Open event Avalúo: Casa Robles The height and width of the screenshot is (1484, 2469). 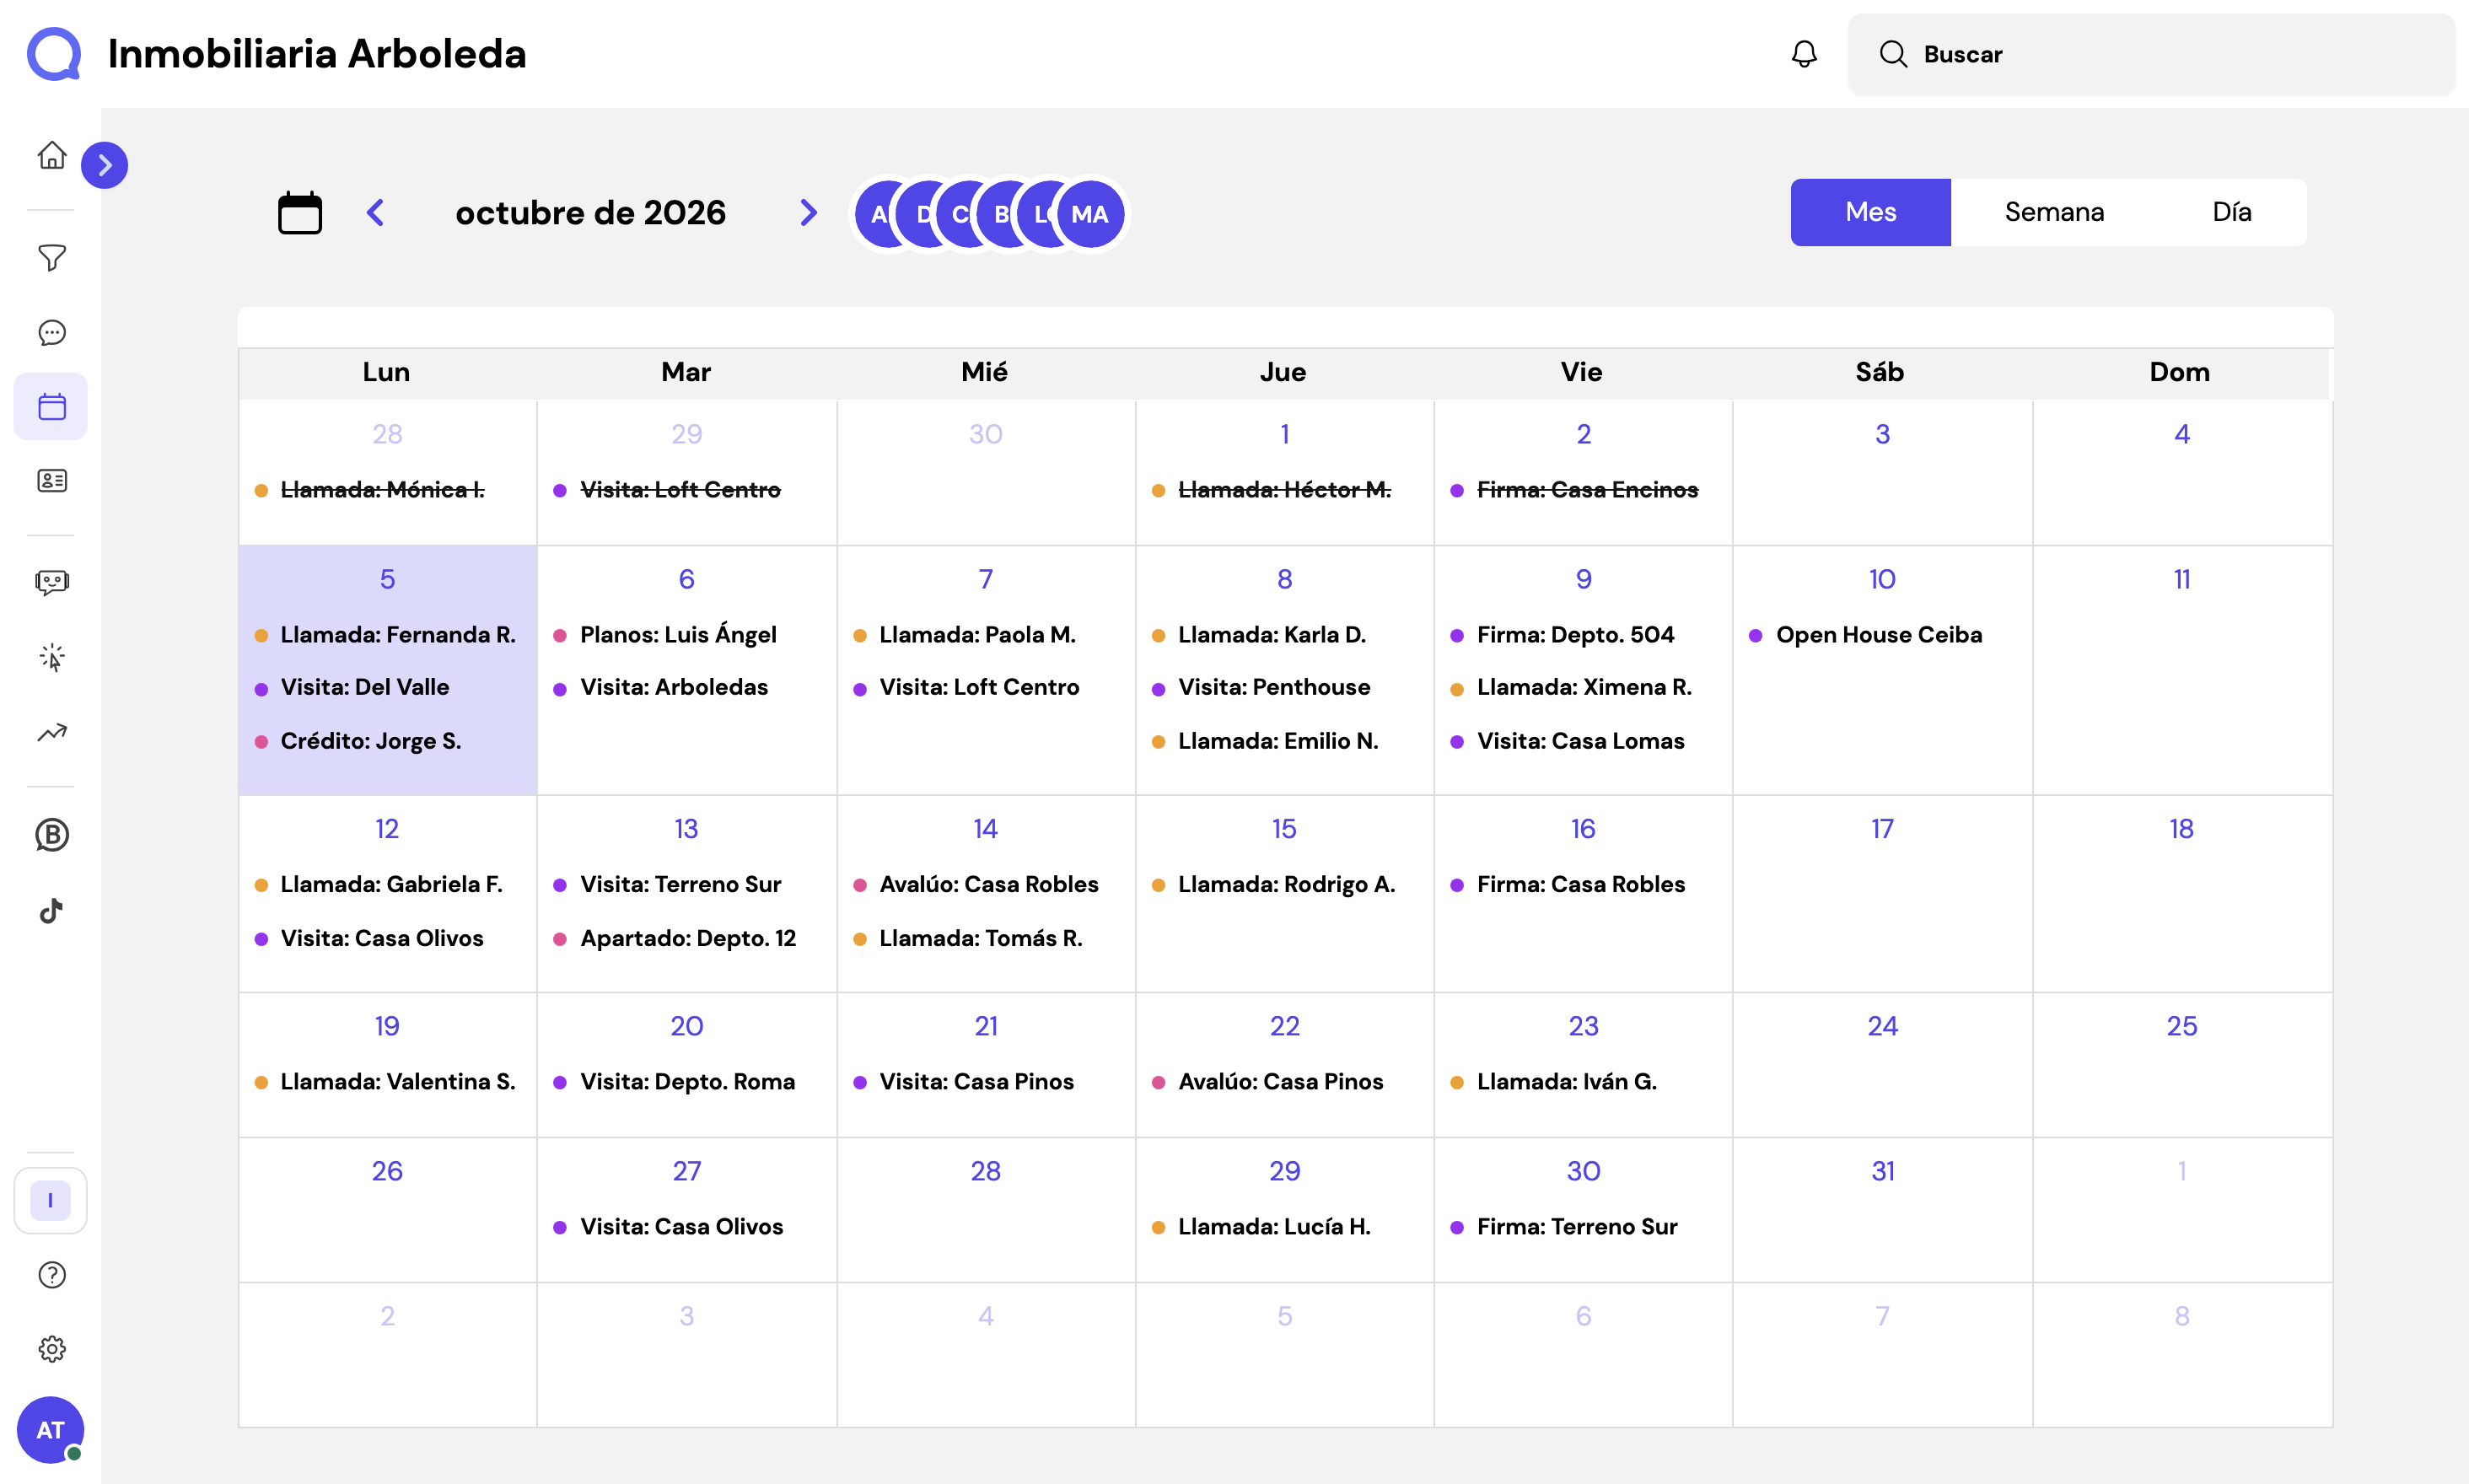click(x=976, y=885)
